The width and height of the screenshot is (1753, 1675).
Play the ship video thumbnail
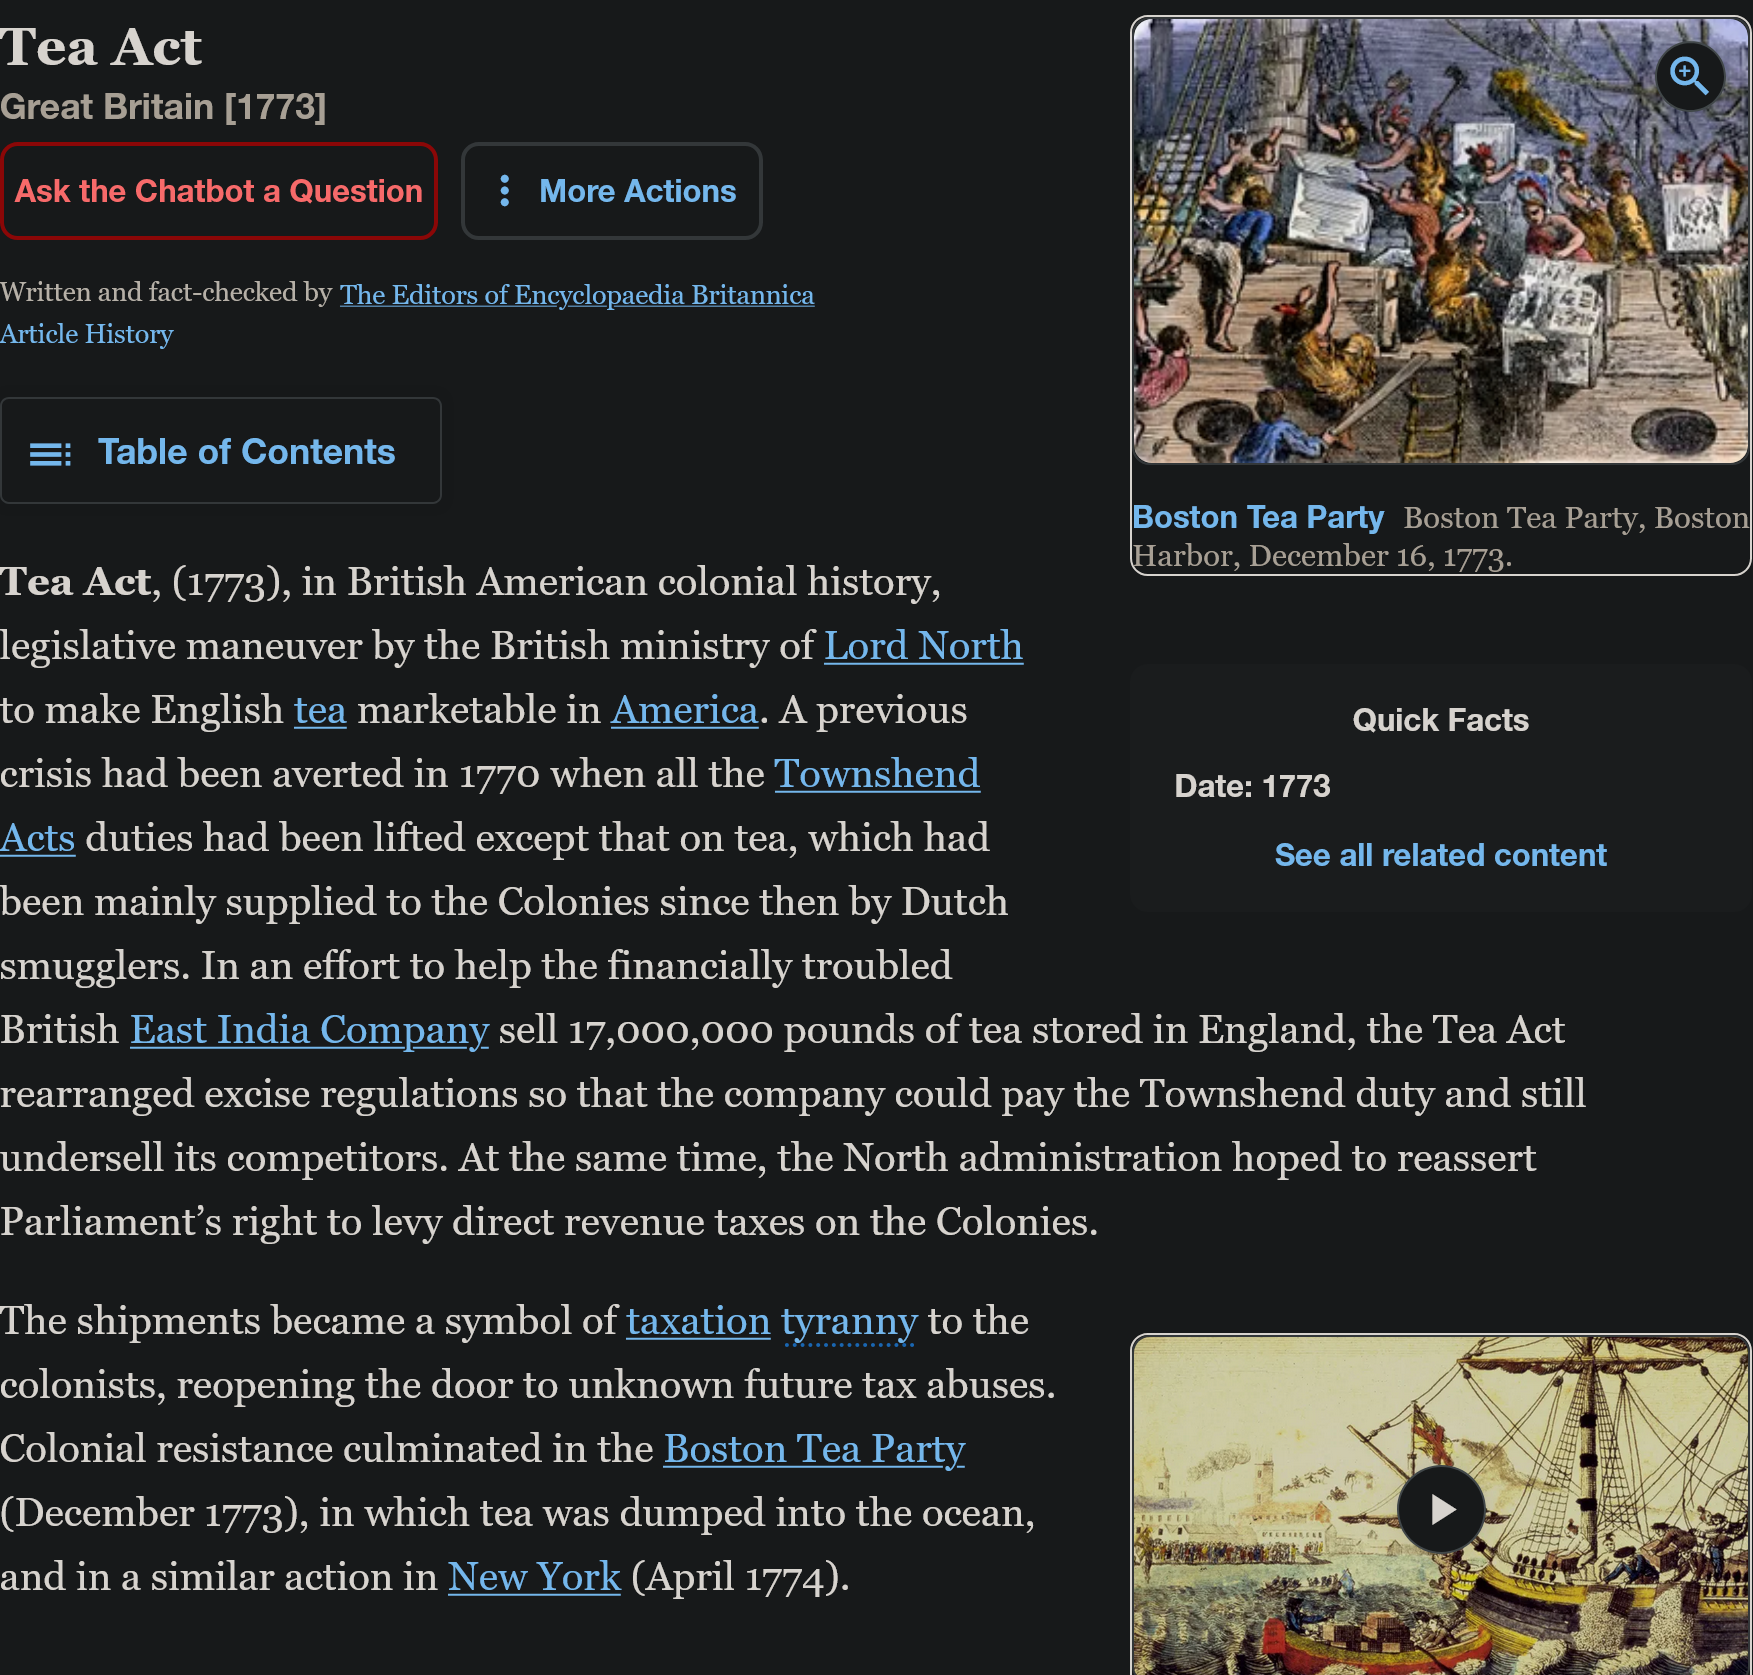[1440, 1509]
